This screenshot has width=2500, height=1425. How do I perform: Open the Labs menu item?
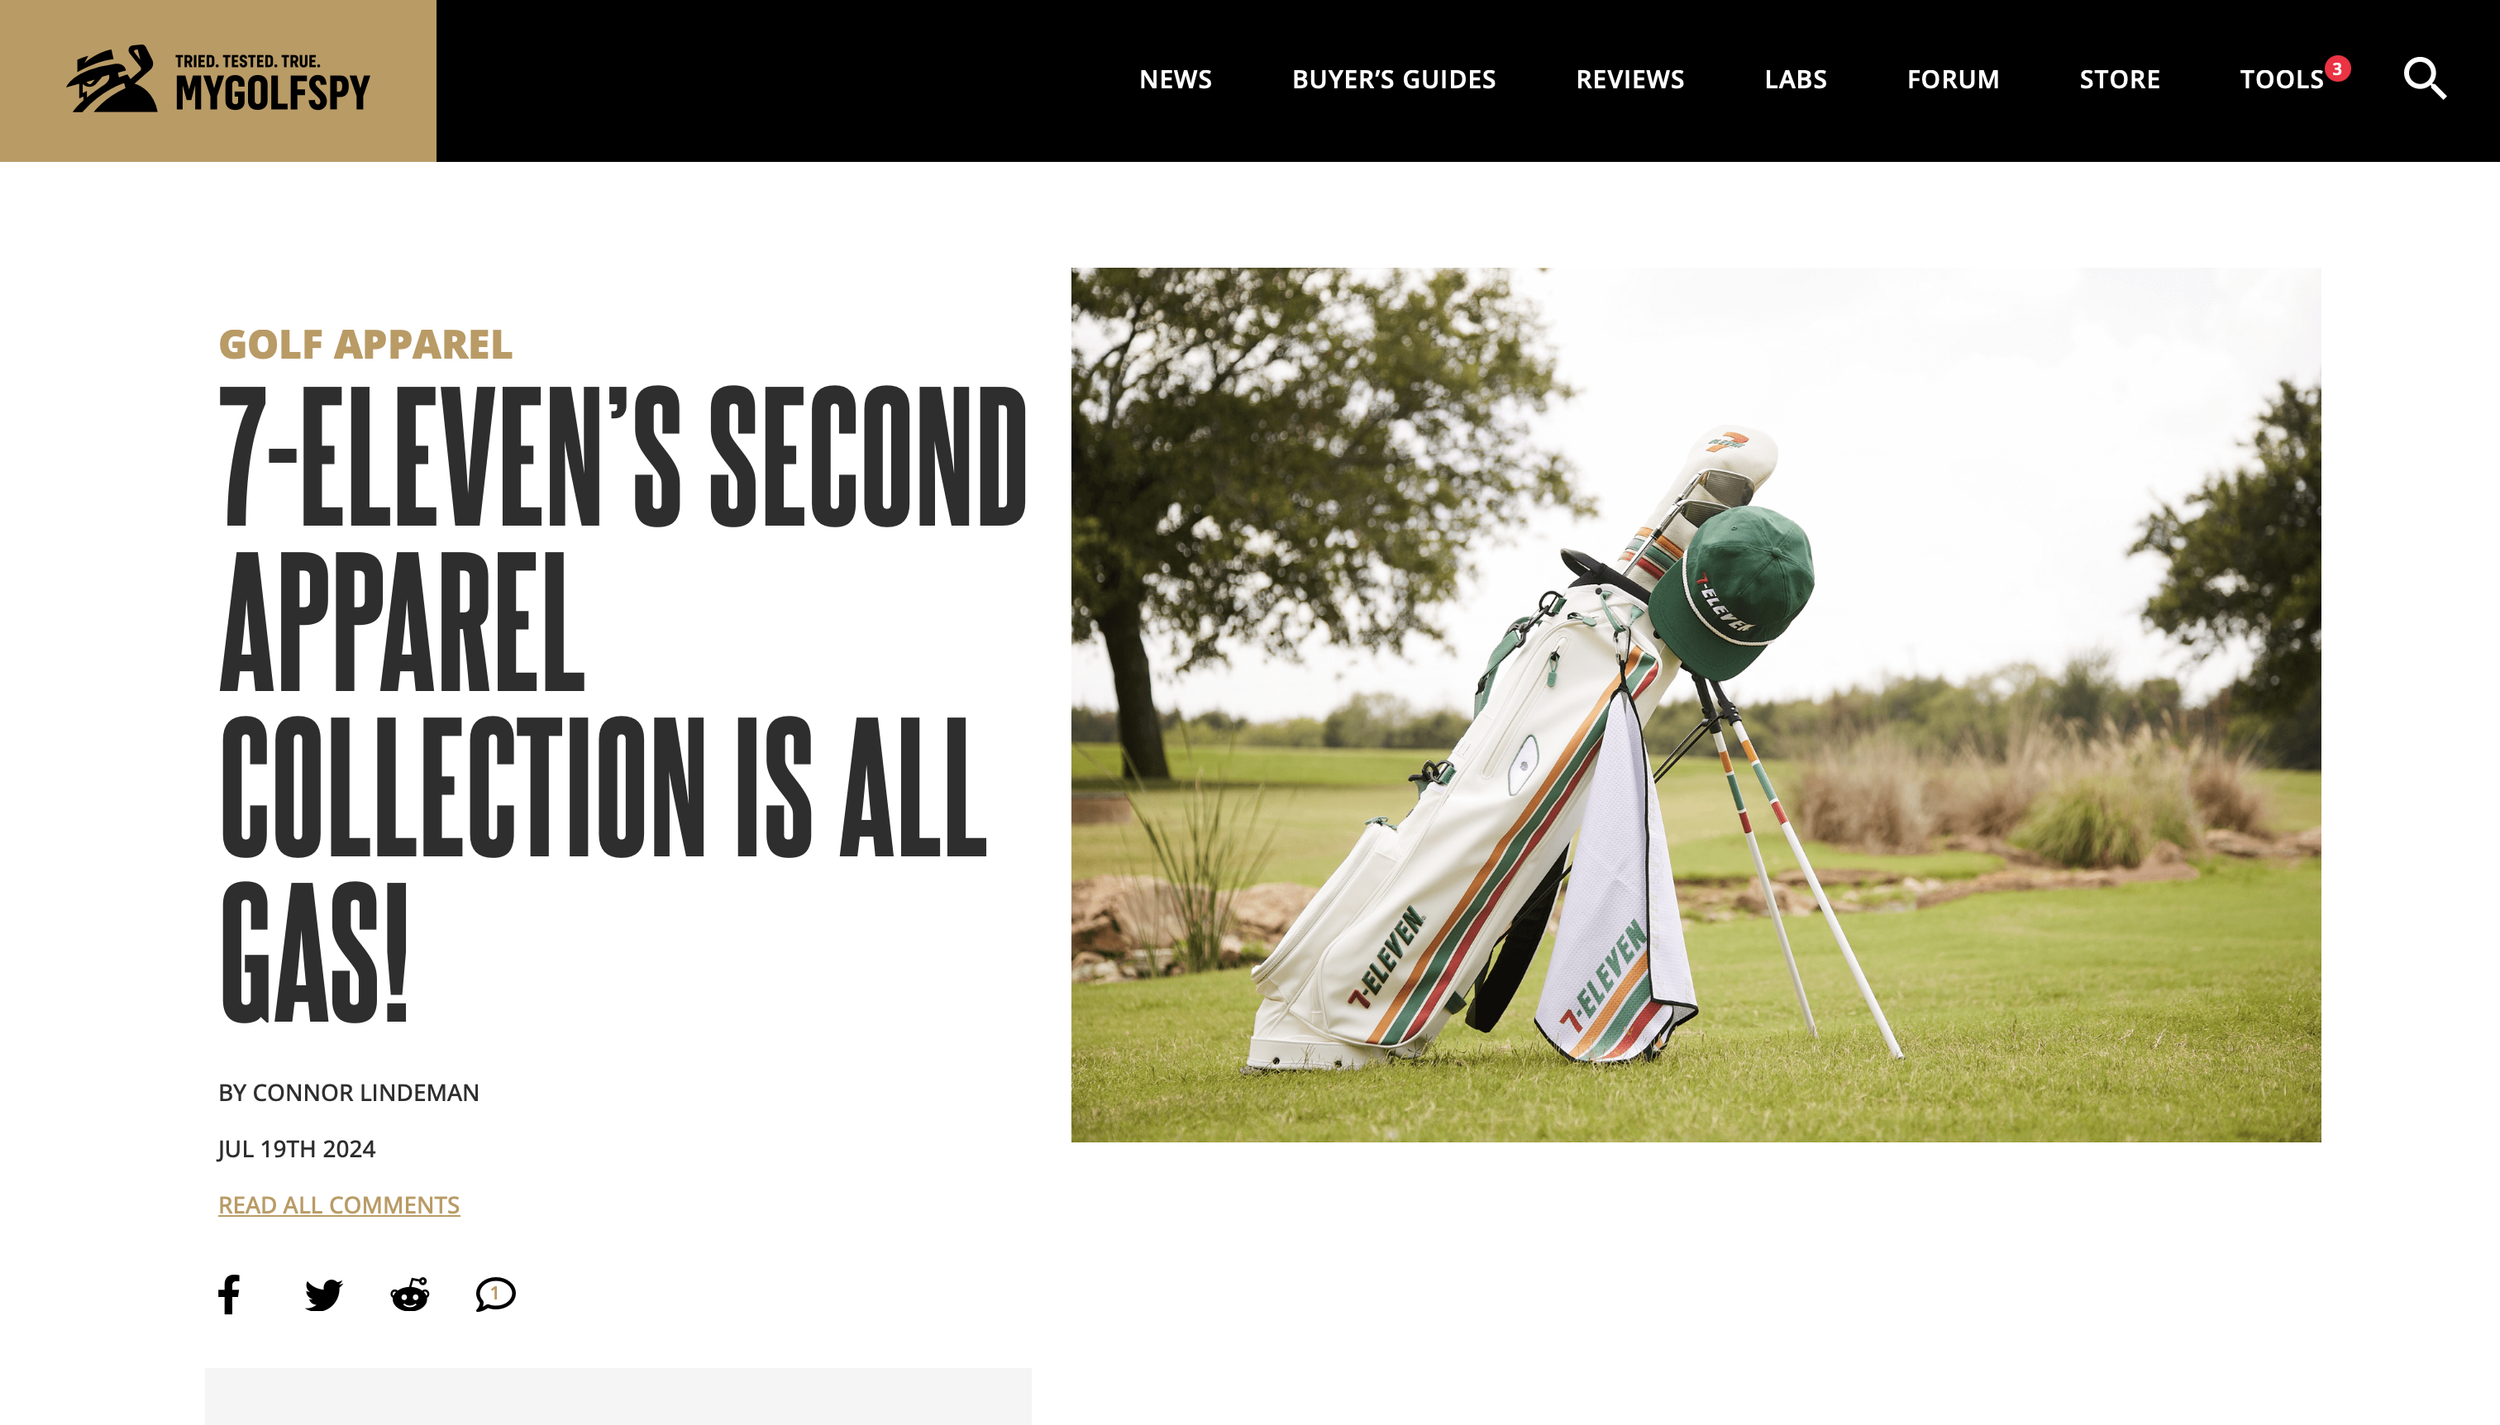(x=1795, y=79)
